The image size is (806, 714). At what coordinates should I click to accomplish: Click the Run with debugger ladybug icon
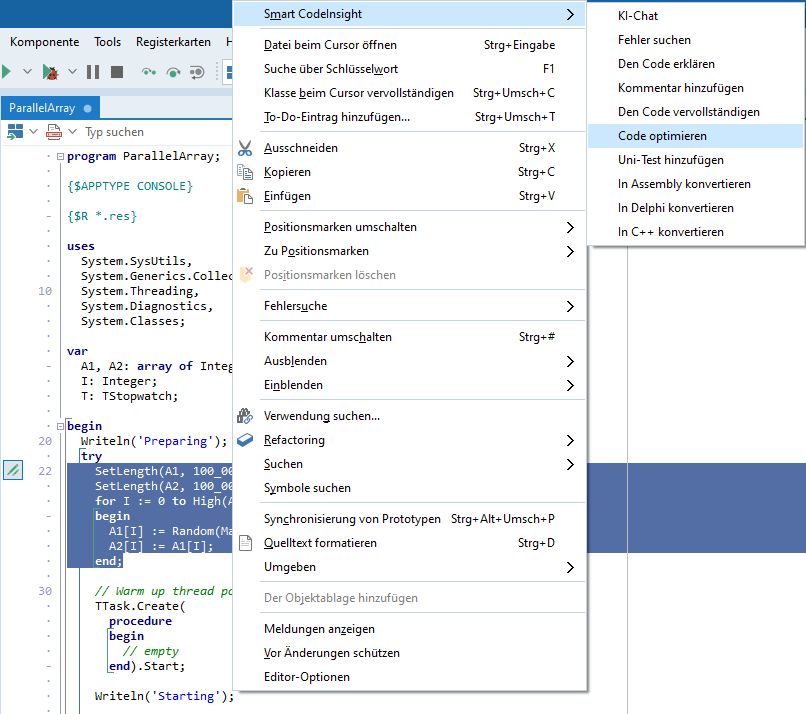click(x=50, y=72)
